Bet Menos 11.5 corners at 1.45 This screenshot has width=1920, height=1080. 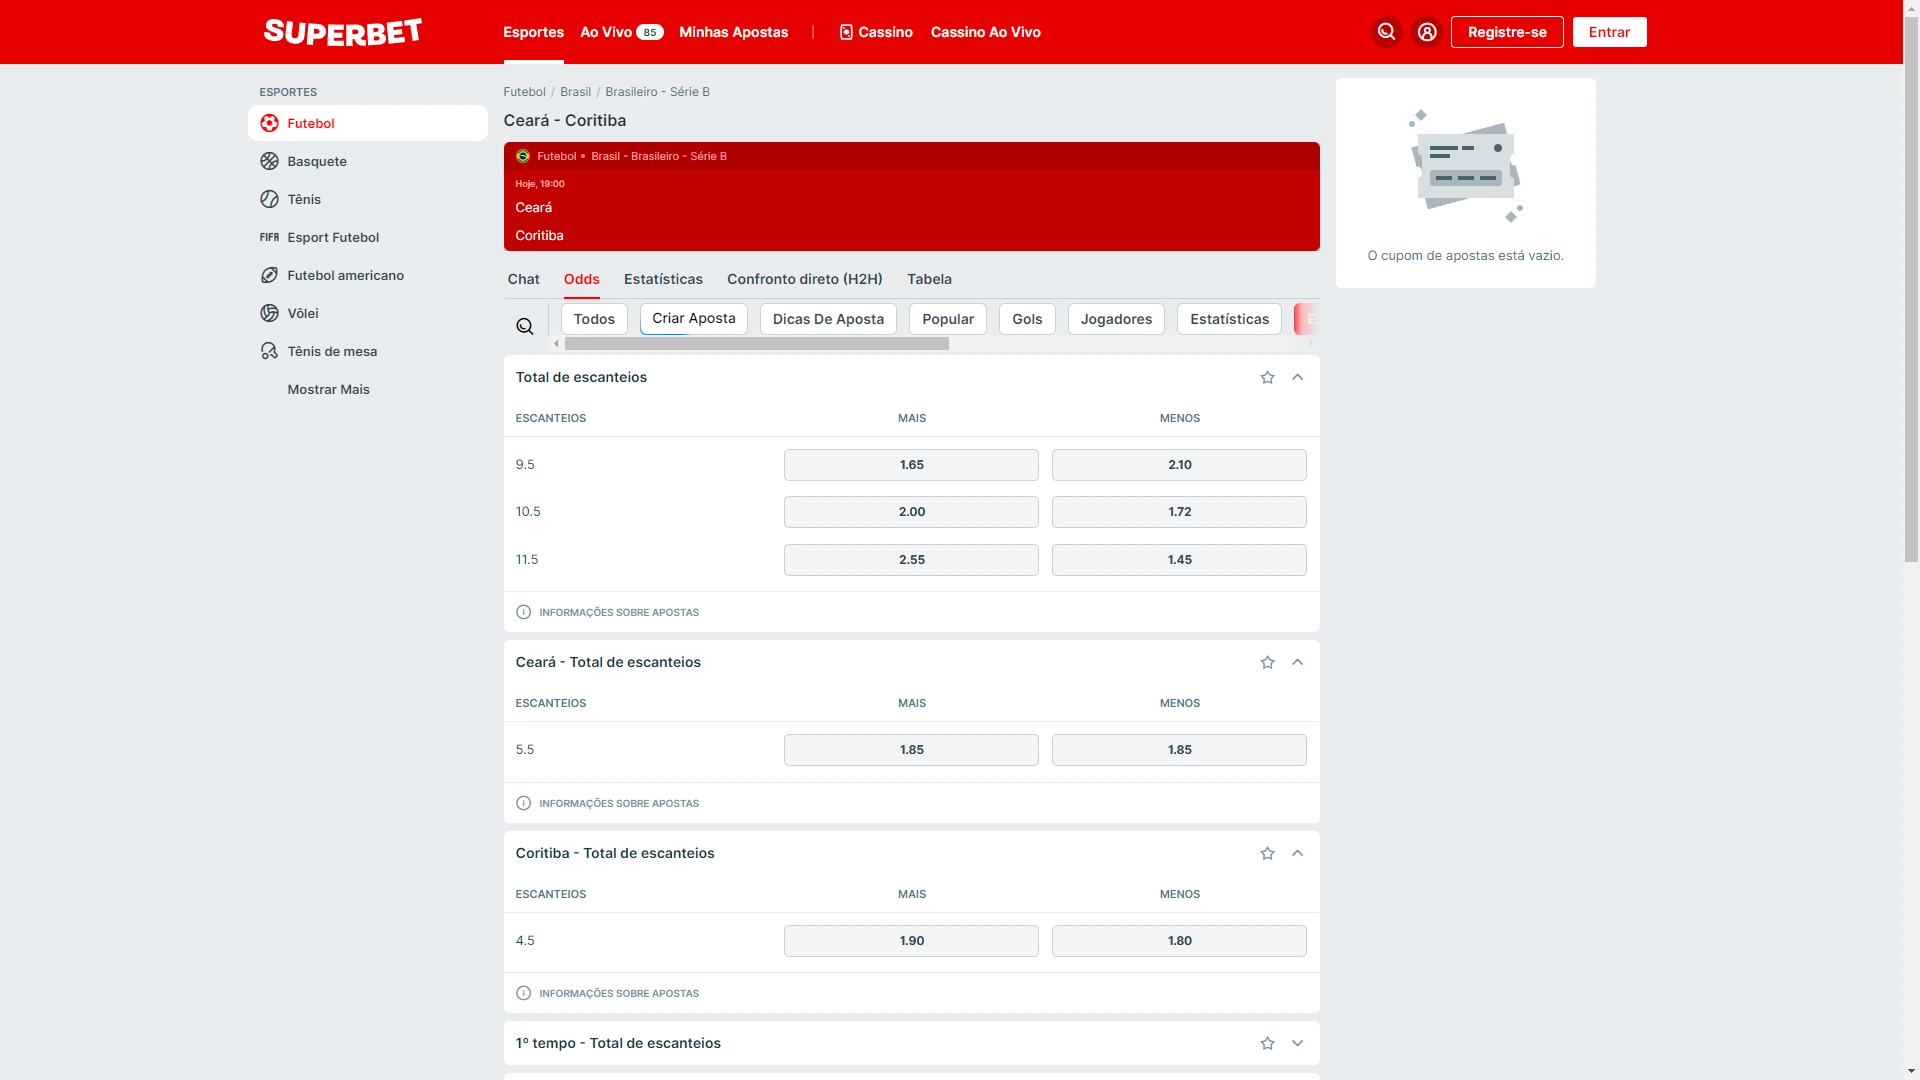point(1179,560)
